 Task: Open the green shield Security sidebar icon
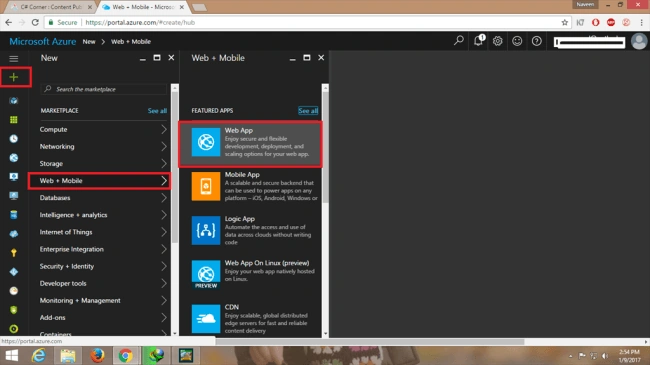14,310
